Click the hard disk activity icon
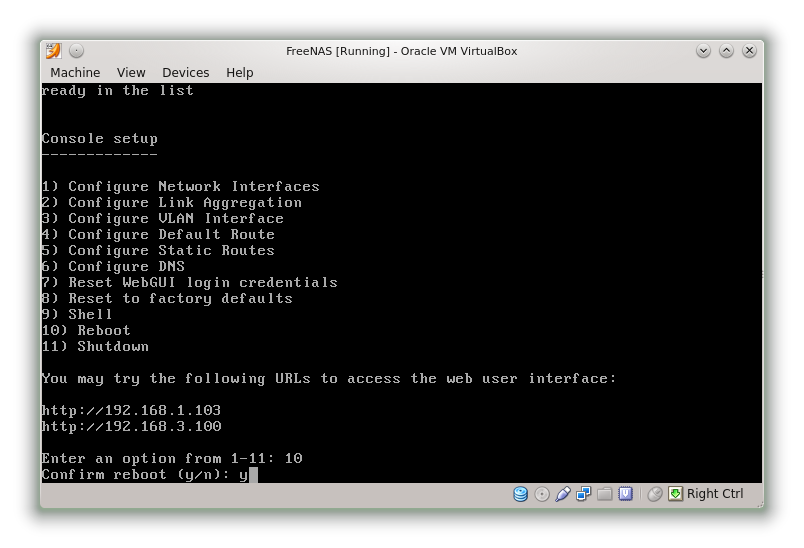804x548 pixels. 520,494
